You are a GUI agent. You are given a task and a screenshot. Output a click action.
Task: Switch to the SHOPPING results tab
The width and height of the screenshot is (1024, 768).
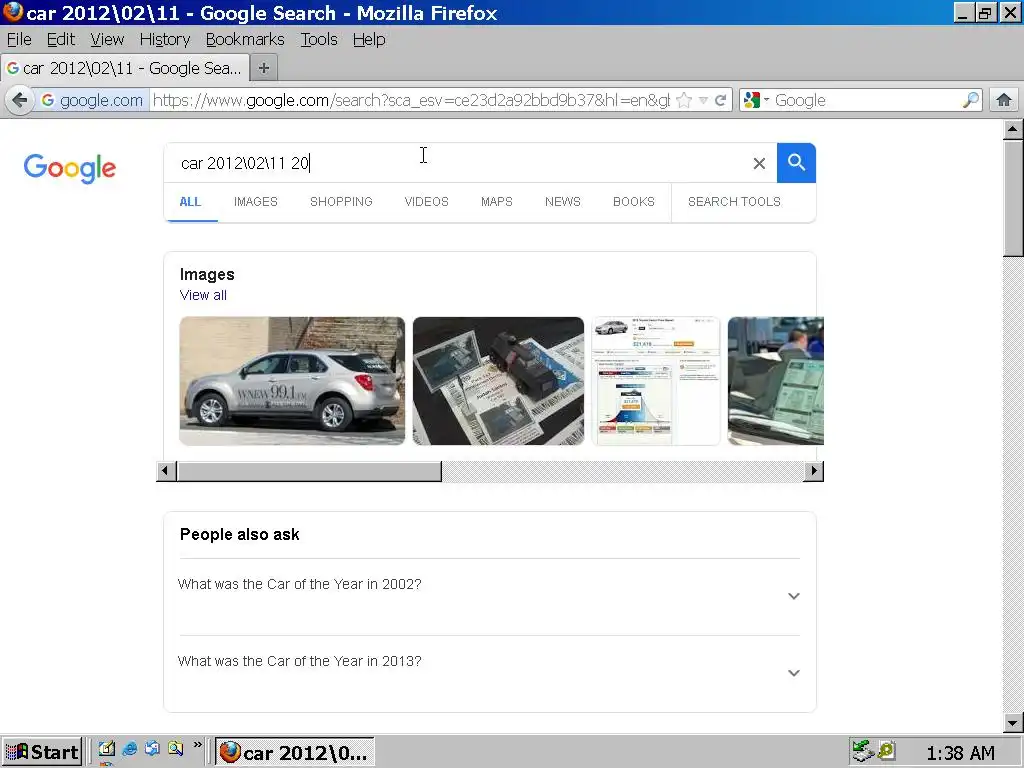pos(341,202)
